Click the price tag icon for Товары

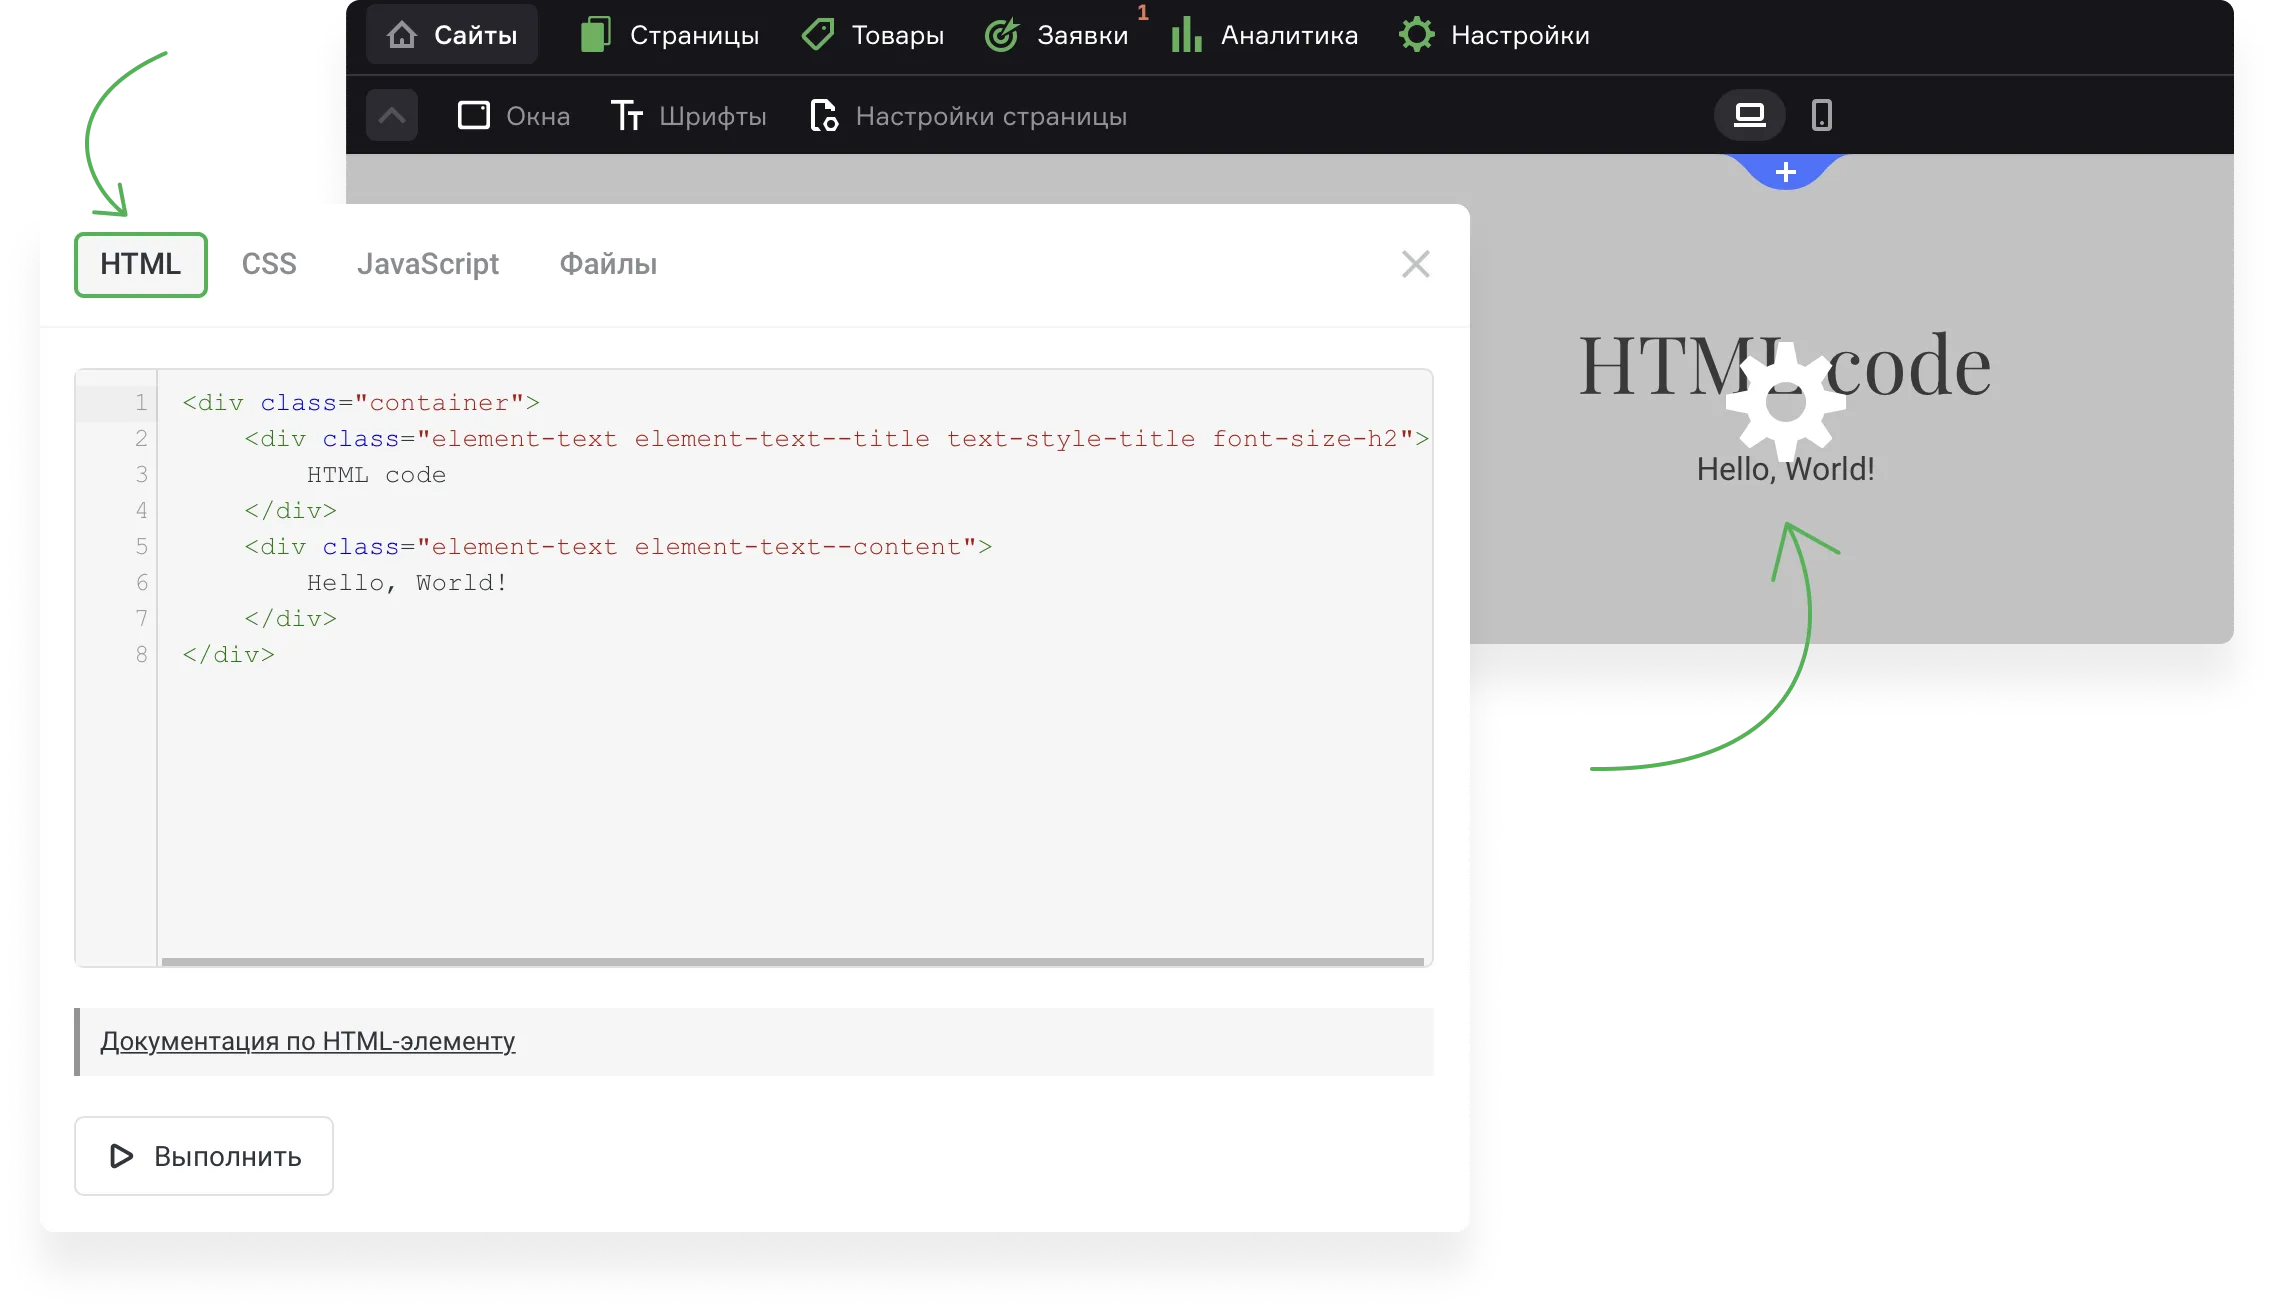pyautogui.click(x=818, y=35)
